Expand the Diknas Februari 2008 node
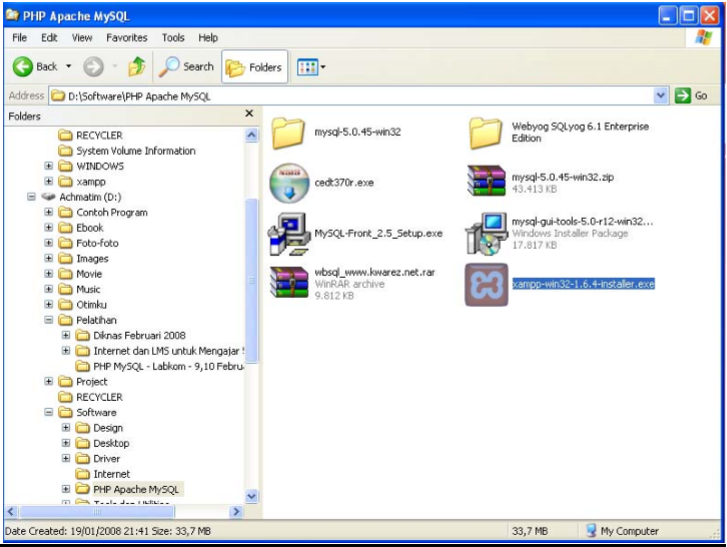The image size is (727, 547). pyautogui.click(x=66, y=335)
